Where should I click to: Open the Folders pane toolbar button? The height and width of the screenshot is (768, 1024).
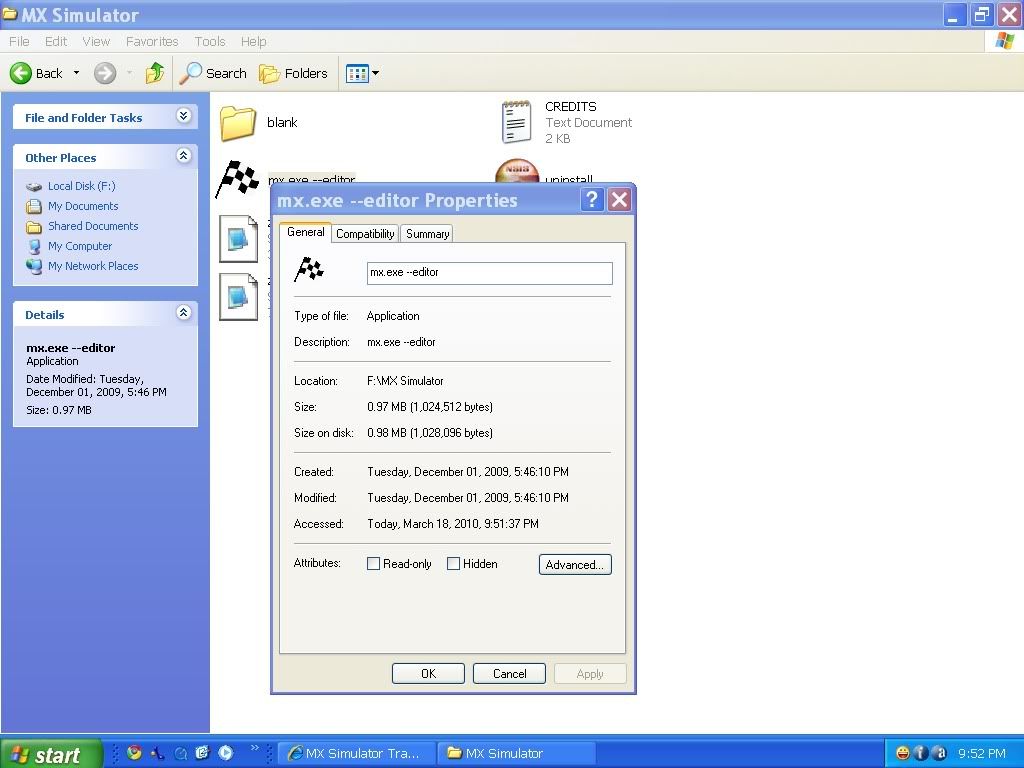tap(293, 73)
